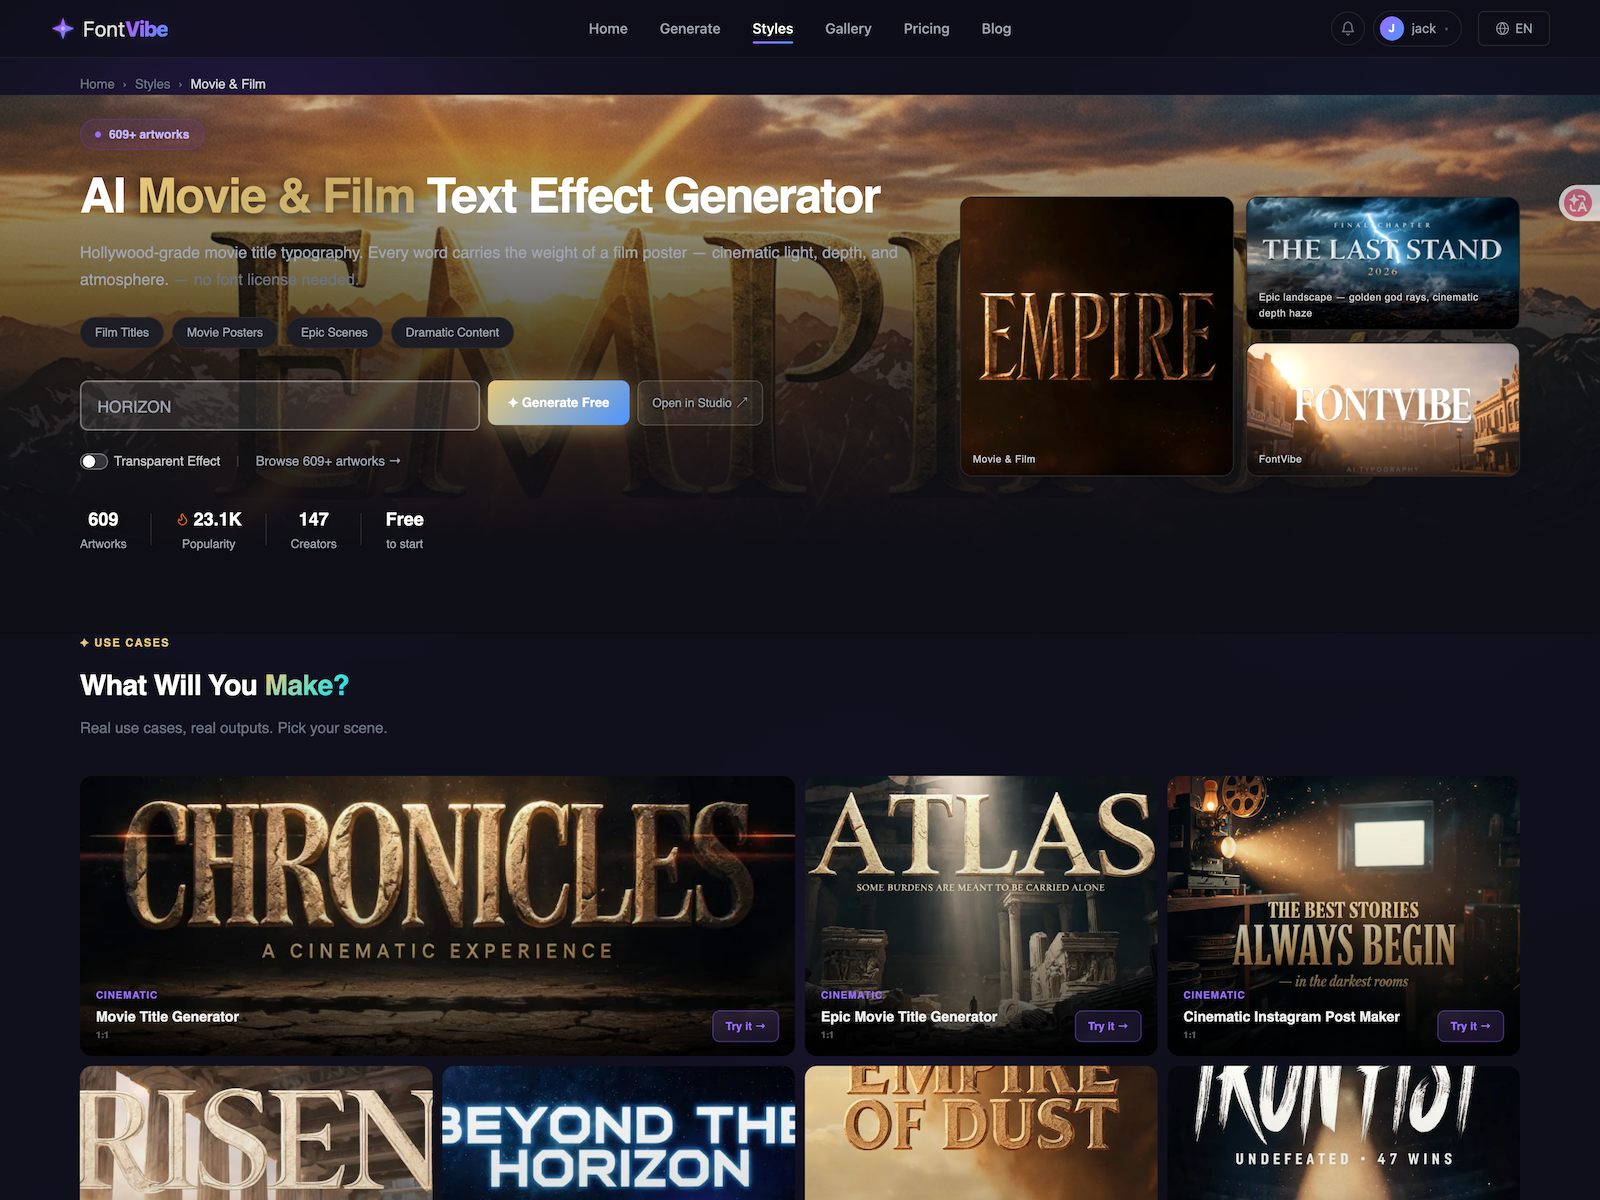
Task: Open the RISEN artwork card
Action: [x=256, y=1133]
